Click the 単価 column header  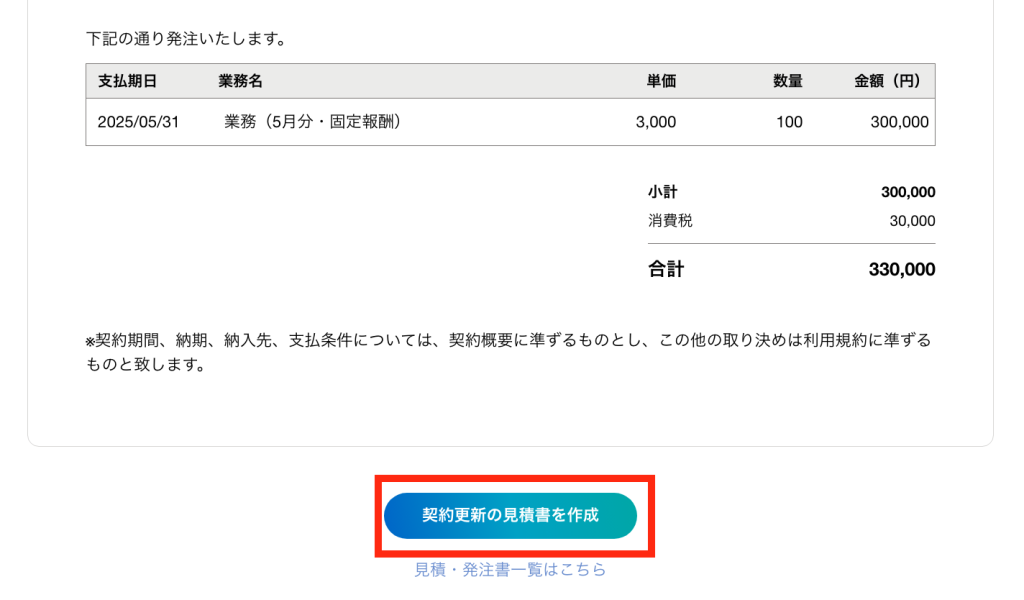pyautogui.click(x=661, y=81)
